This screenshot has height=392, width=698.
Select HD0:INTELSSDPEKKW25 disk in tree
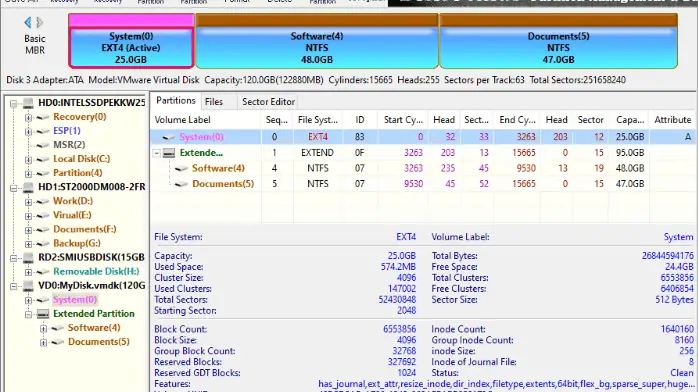tap(92, 103)
